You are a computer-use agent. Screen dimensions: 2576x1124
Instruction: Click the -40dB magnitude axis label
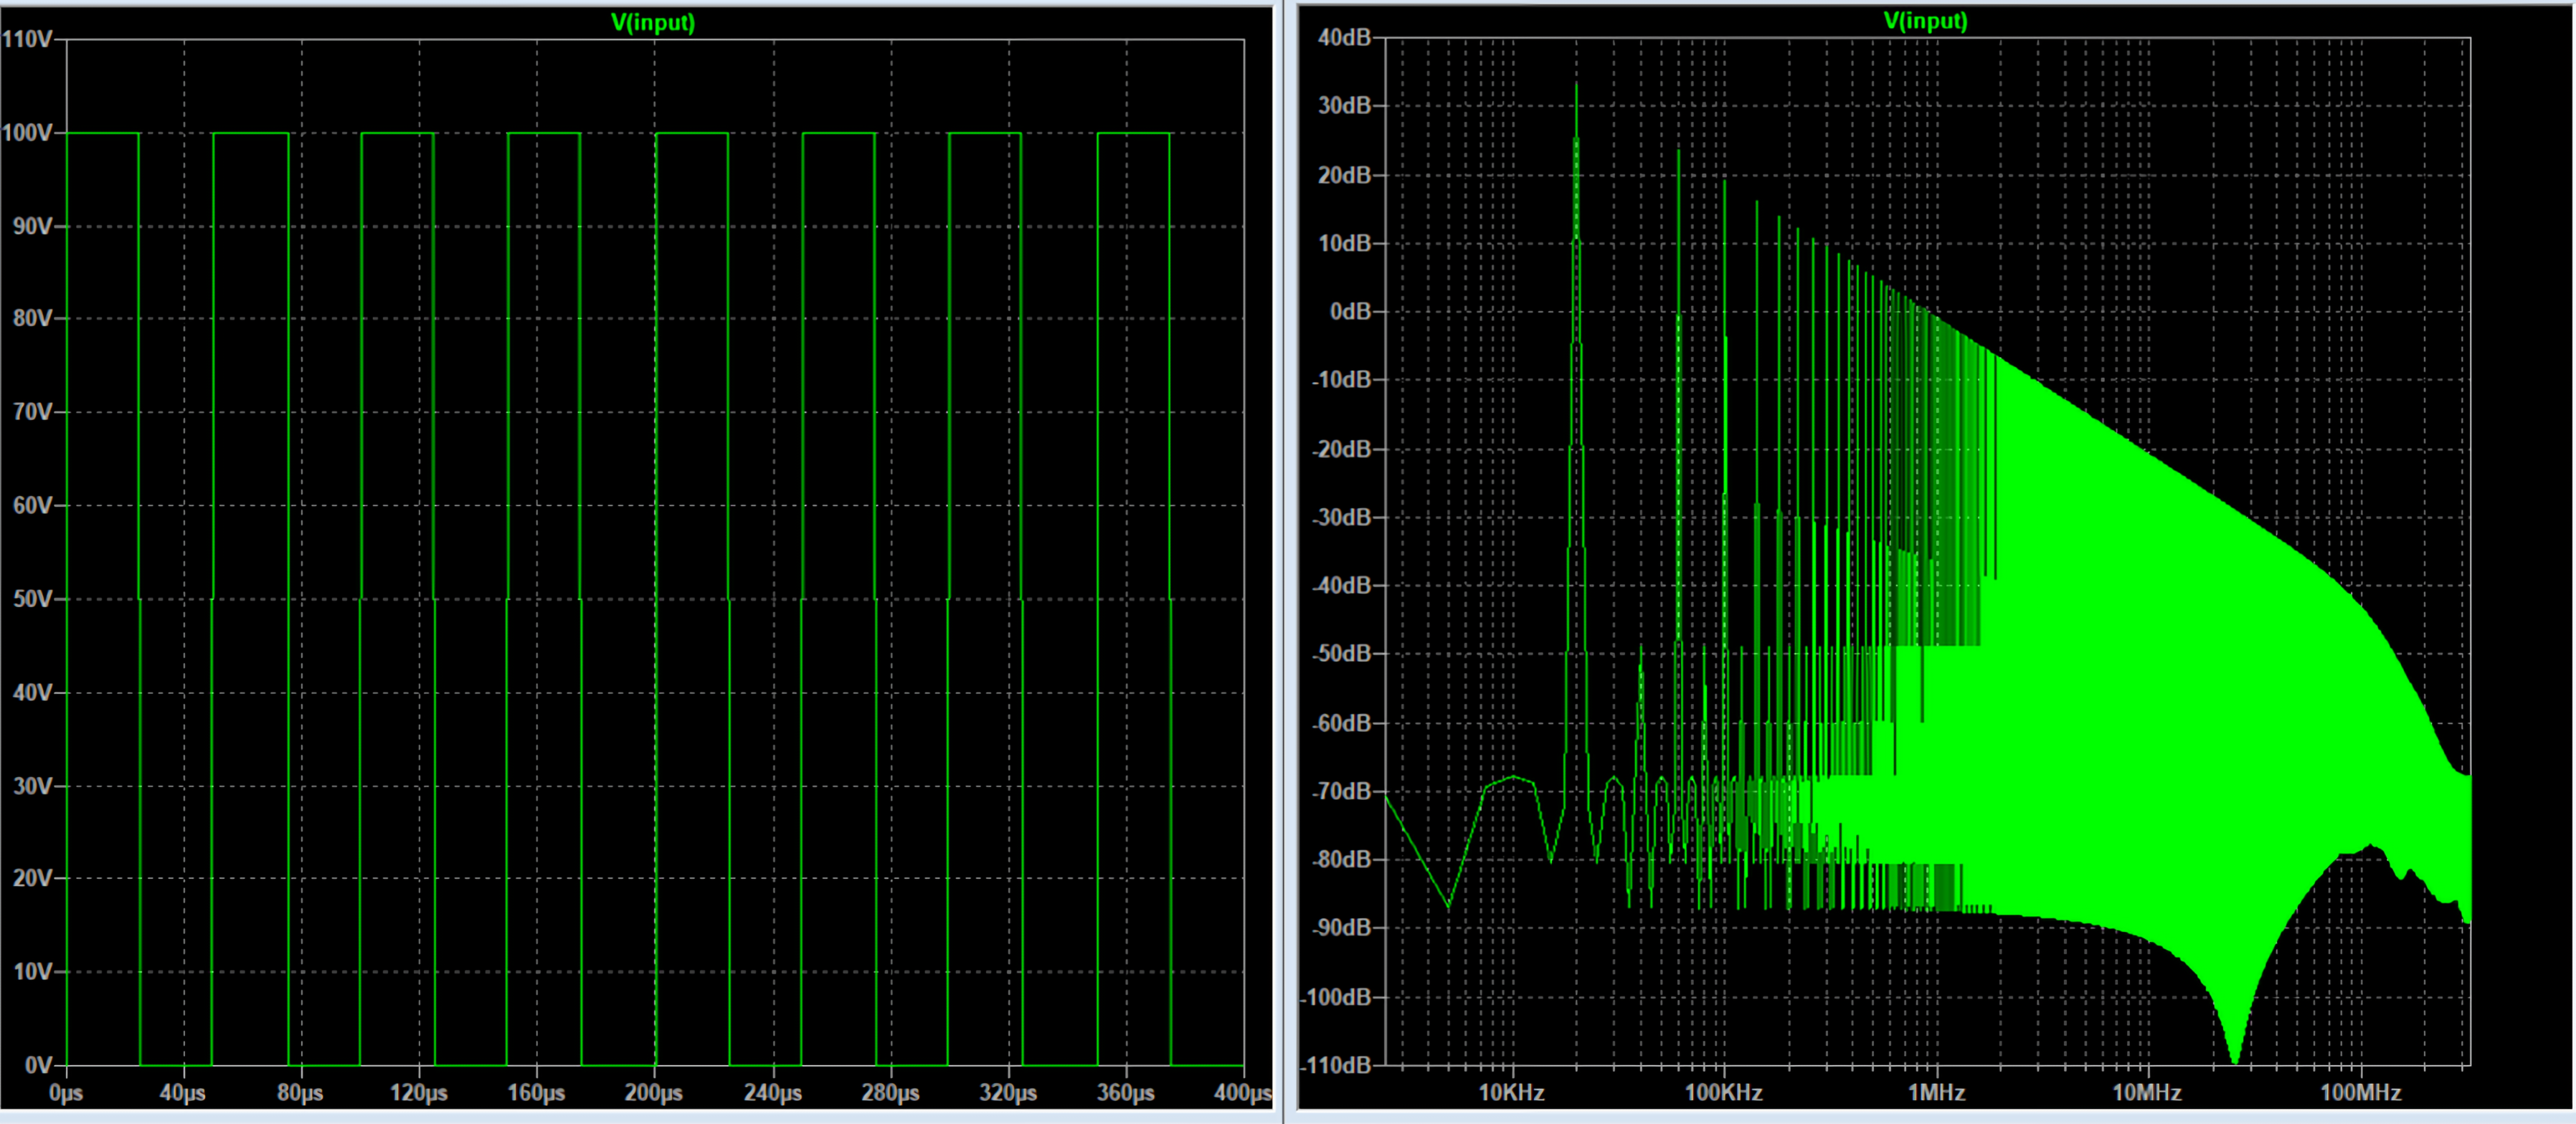tap(1341, 585)
